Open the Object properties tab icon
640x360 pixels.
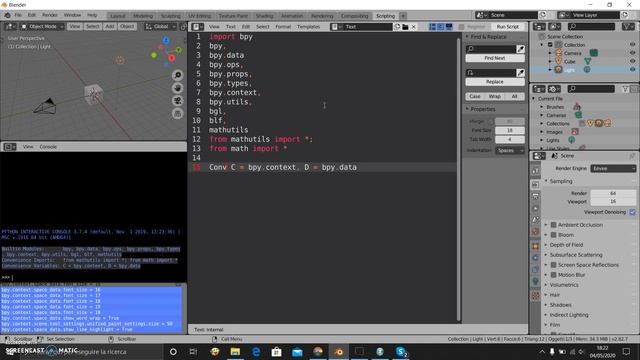tap(536, 246)
